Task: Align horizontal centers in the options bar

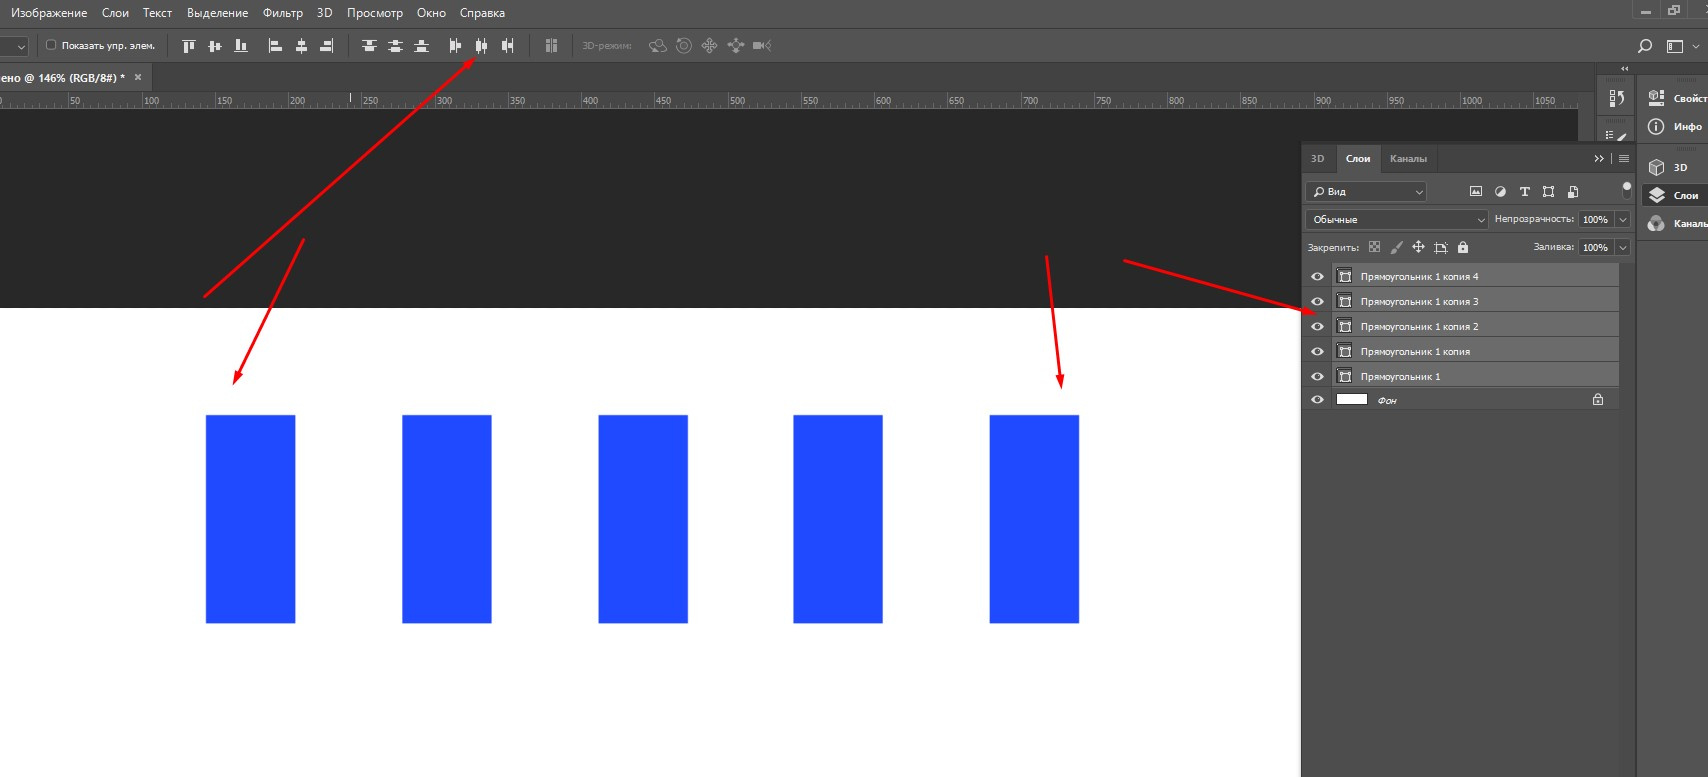Action: (301, 46)
